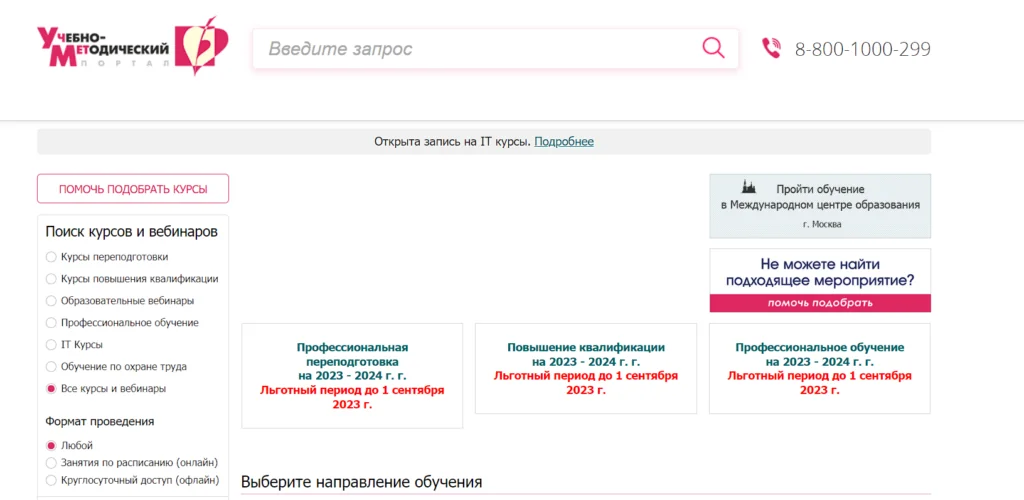Screen dimensions: 1024x500
Task: Click the pink помочь подобрать banner button
Action: pos(820,303)
